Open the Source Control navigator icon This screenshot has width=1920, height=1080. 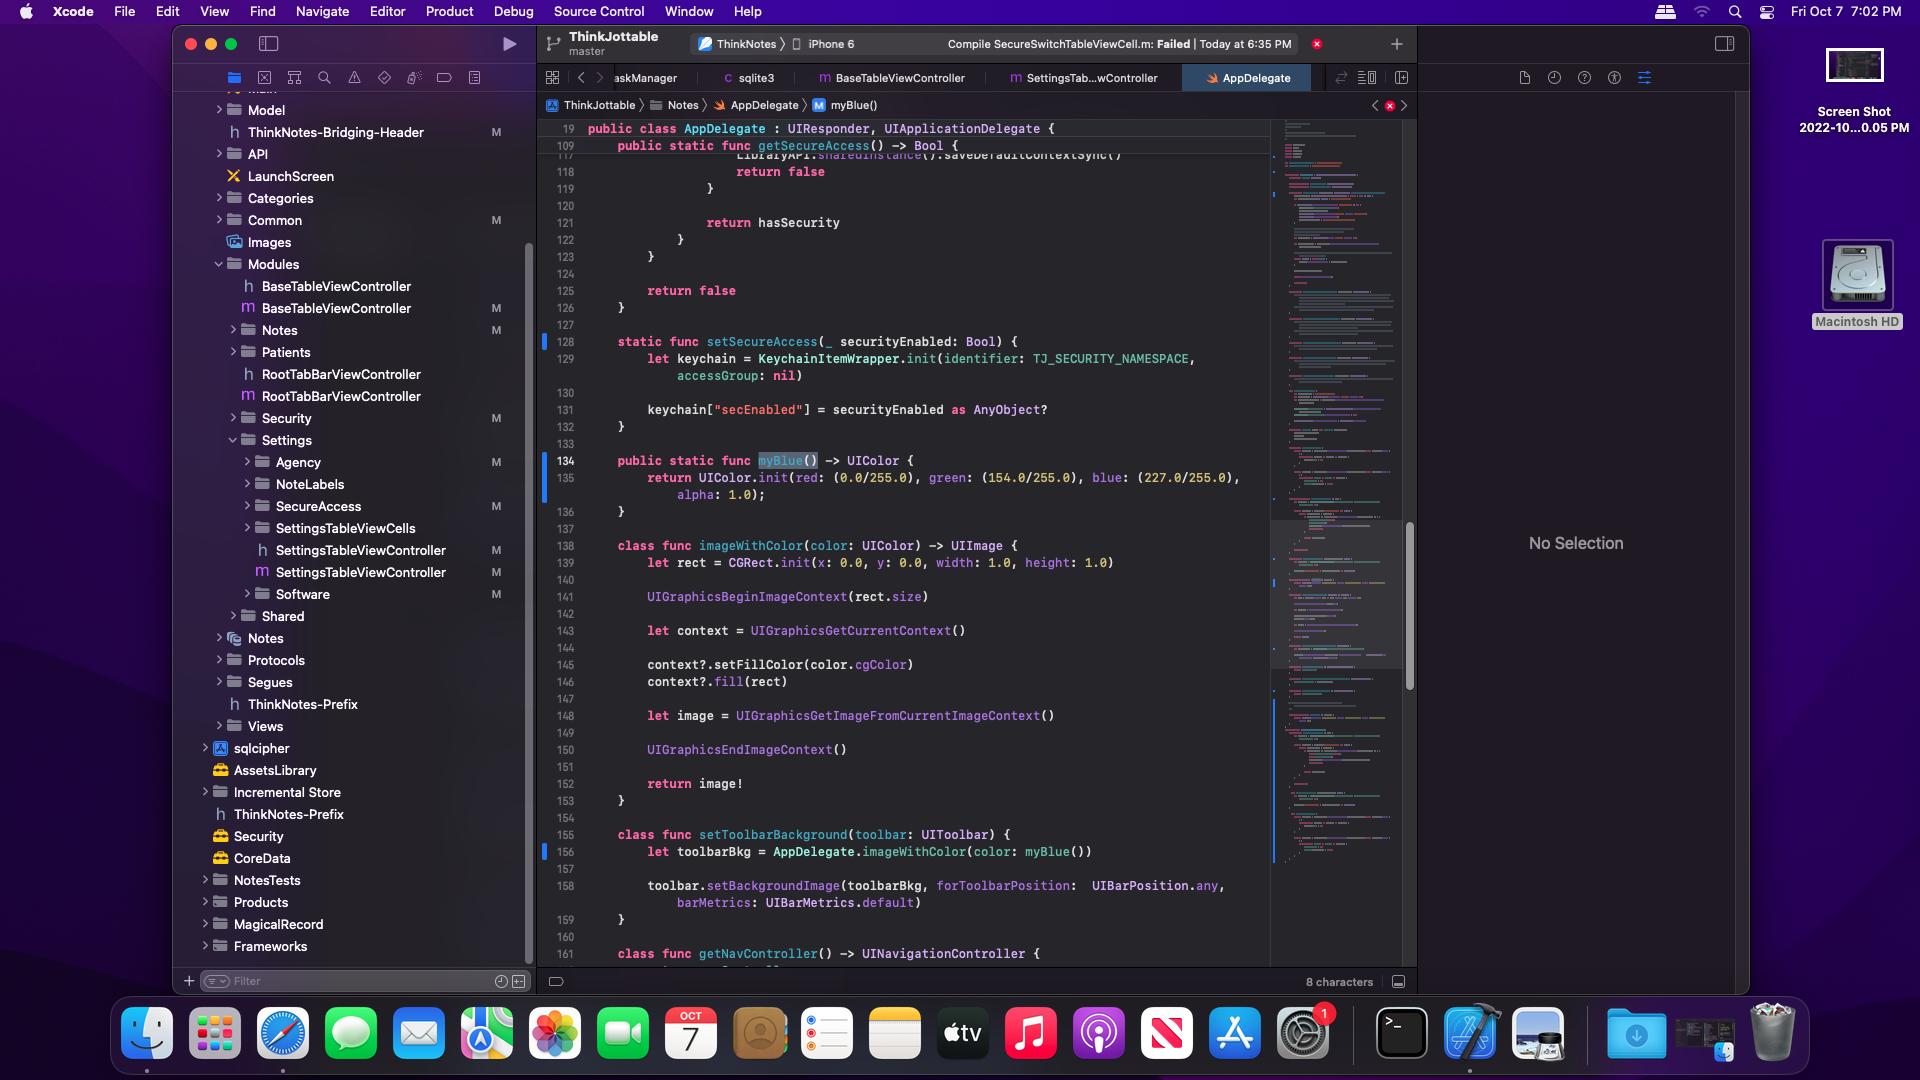pos(264,78)
